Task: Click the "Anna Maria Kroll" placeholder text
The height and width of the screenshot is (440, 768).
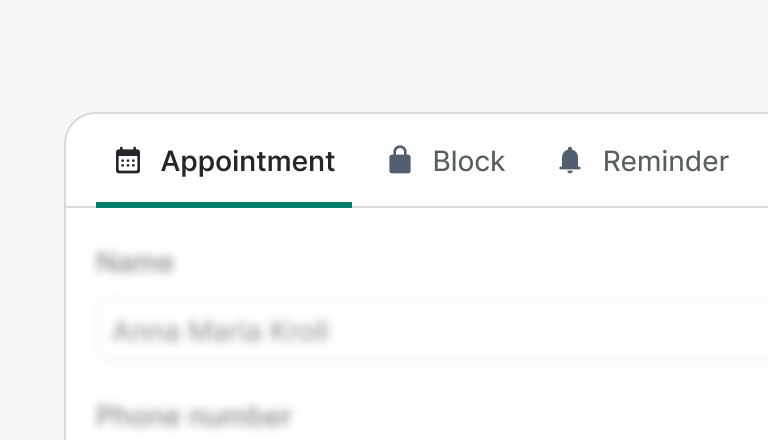Action: [221, 331]
